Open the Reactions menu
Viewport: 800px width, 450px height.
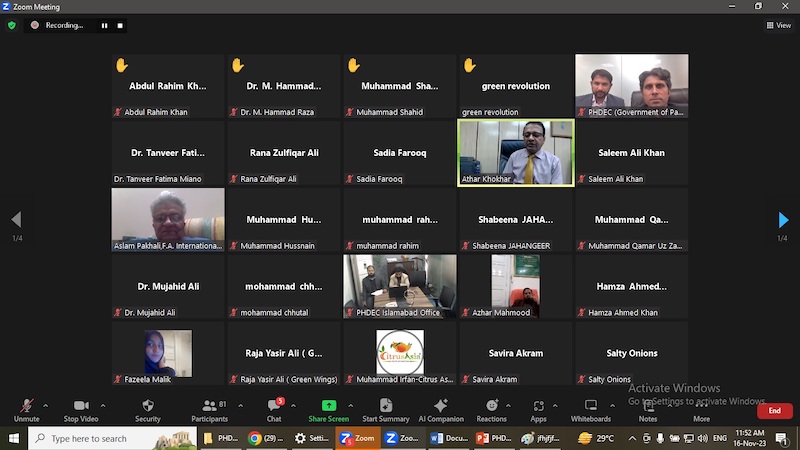pyautogui.click(x=491, y=406)
